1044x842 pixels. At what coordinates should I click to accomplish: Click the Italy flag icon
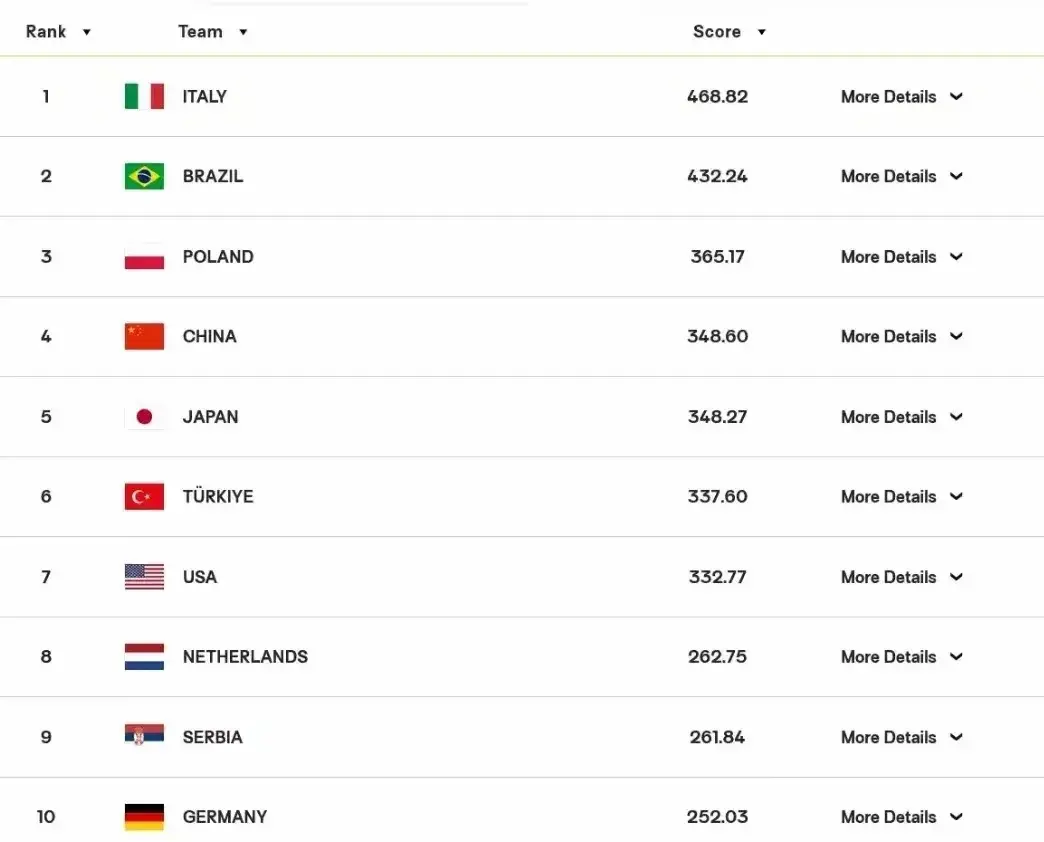point(144,97)
